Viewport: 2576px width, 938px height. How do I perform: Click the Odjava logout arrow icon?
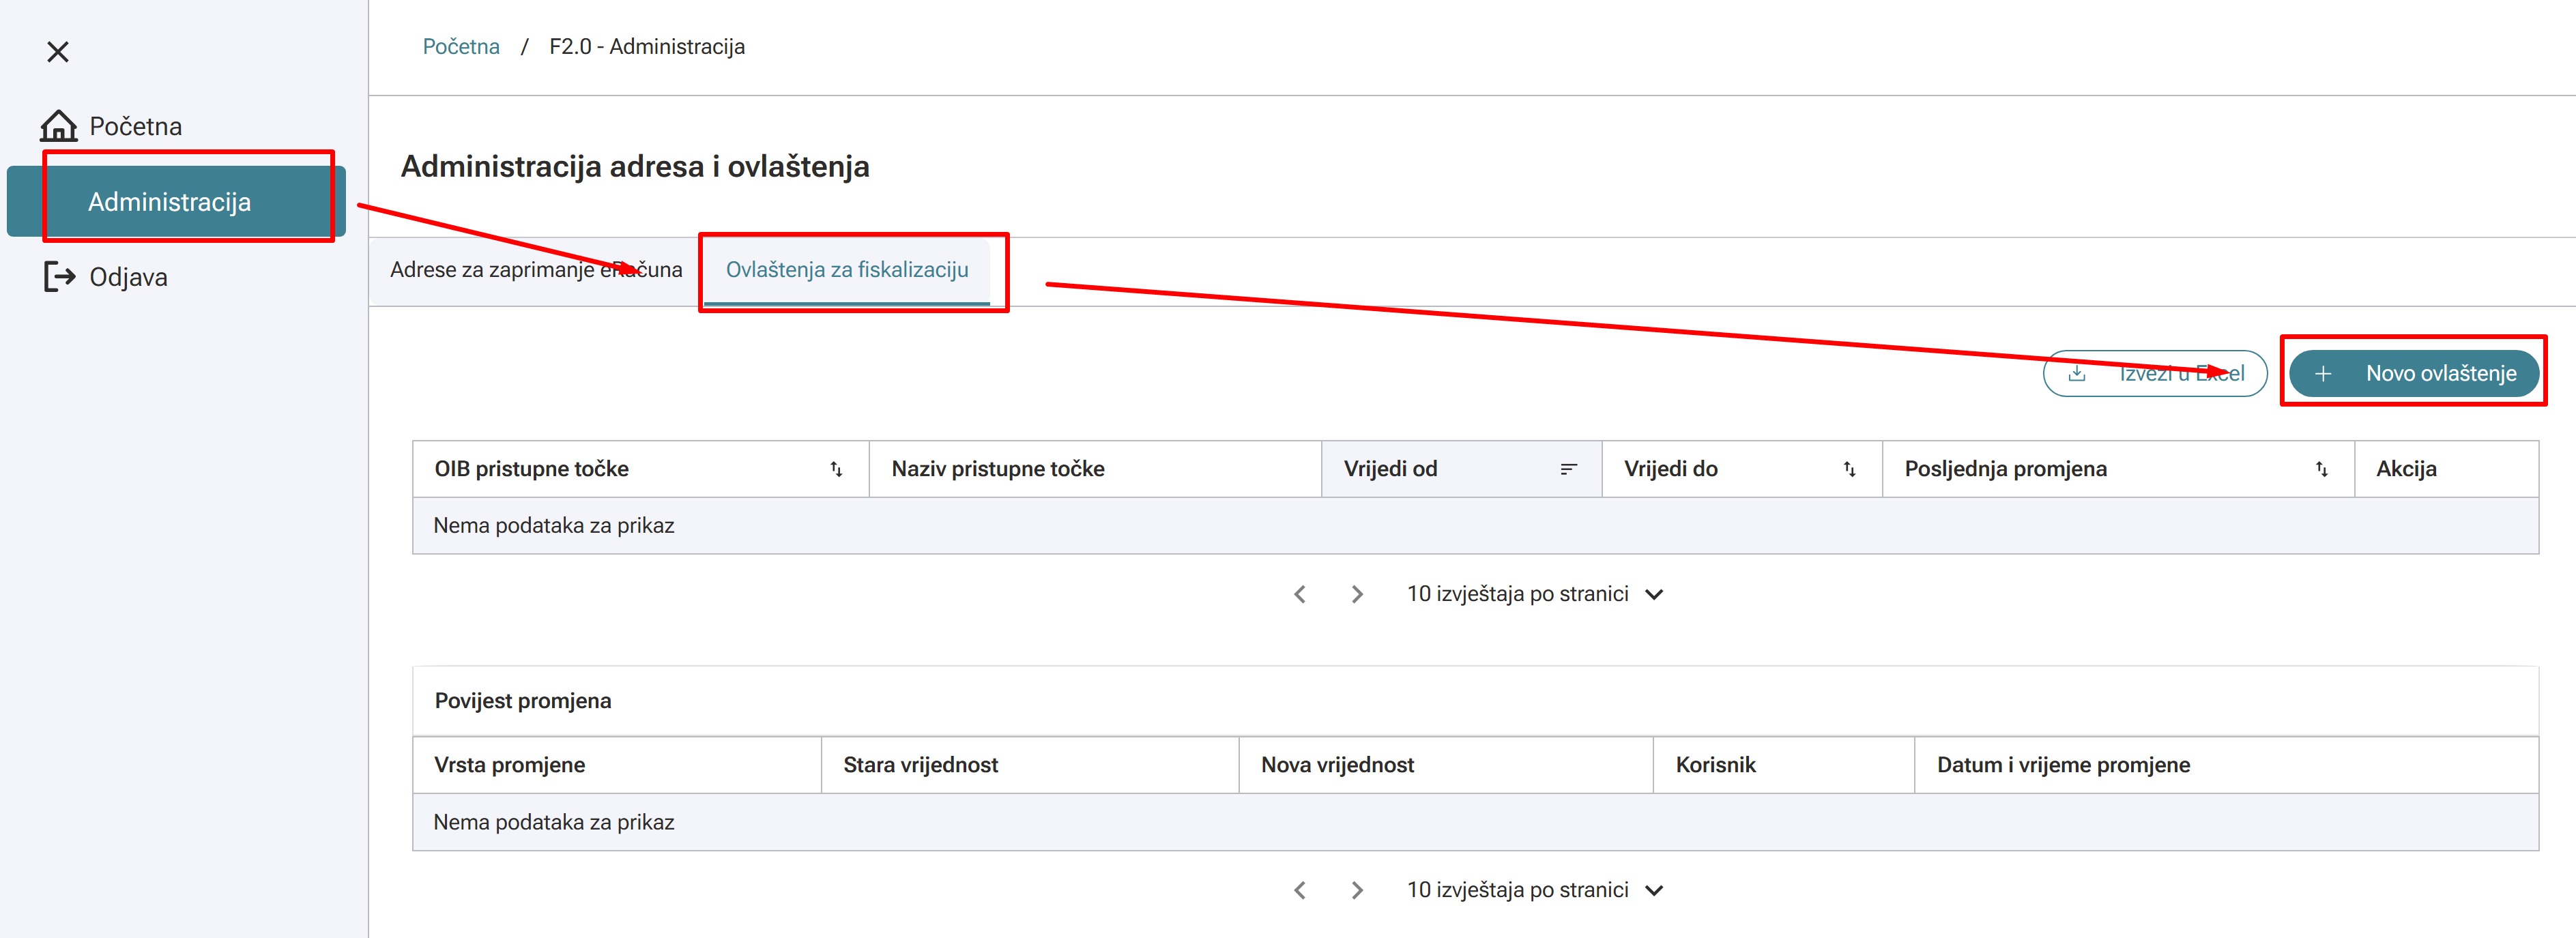[x=59, y=277]
